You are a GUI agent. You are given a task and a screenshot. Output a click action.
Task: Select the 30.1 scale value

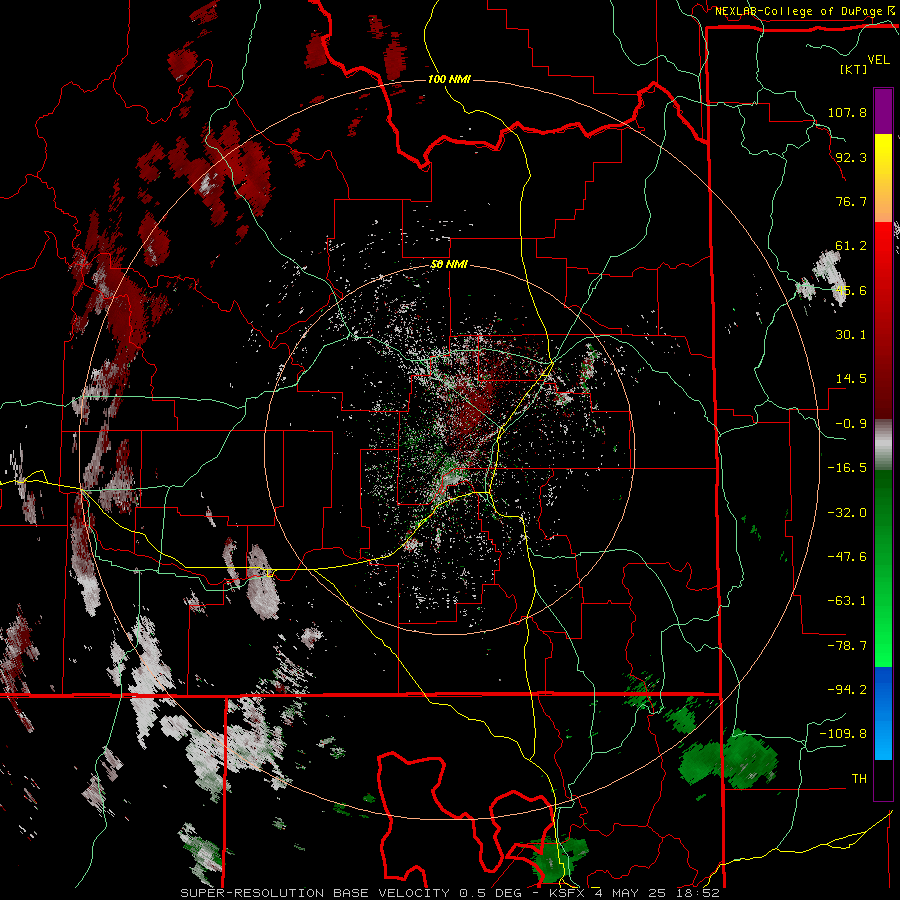point(851,335)
